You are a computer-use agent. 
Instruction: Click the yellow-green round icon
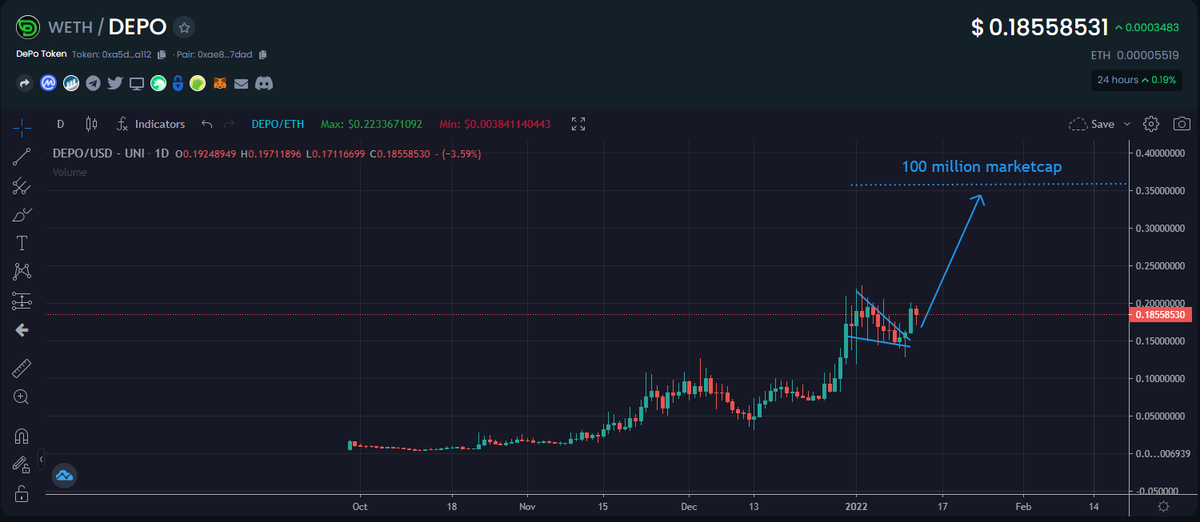198,84
